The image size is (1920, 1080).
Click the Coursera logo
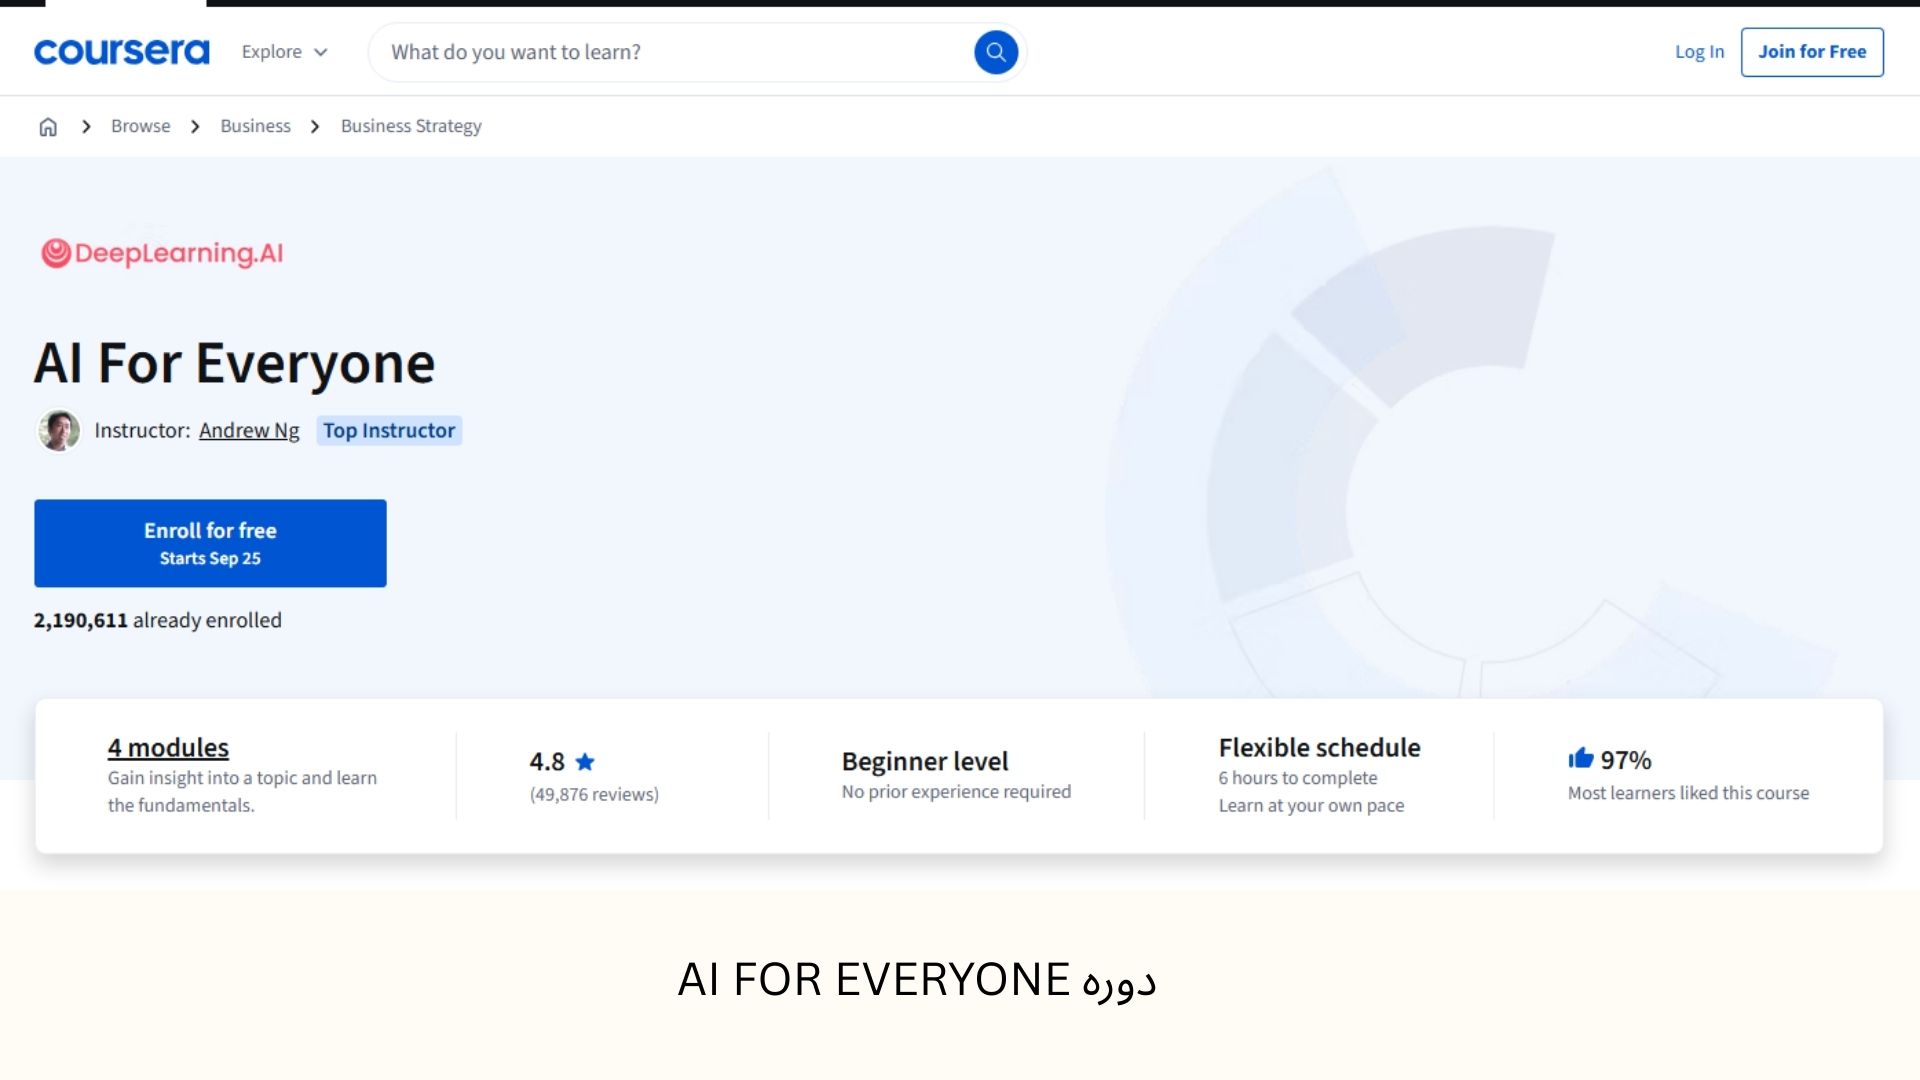click(x=122, y=52)
